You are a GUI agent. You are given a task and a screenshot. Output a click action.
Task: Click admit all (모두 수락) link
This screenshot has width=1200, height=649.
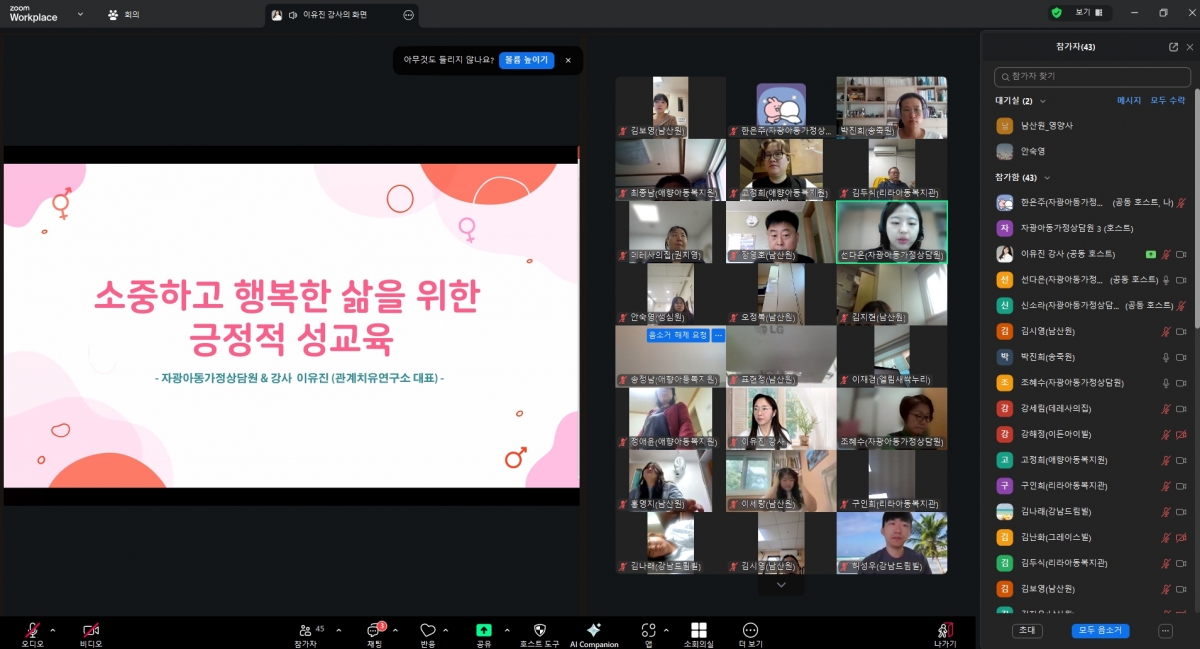pyautogui.click(x=1167, y=101)
